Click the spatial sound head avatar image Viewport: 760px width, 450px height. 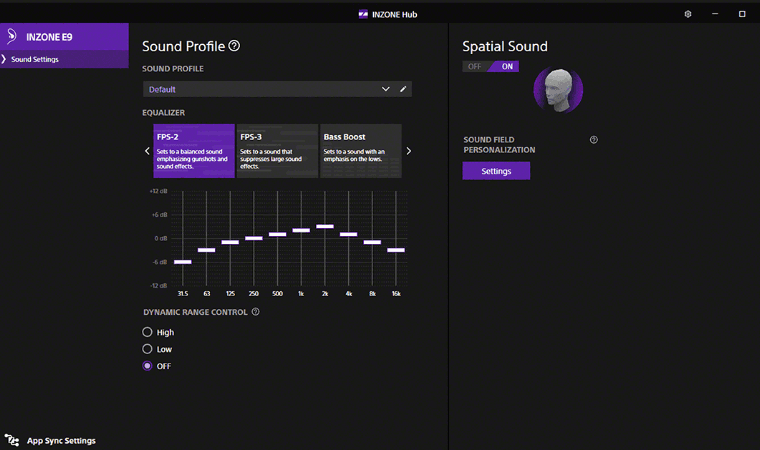(x=558, y=90)
